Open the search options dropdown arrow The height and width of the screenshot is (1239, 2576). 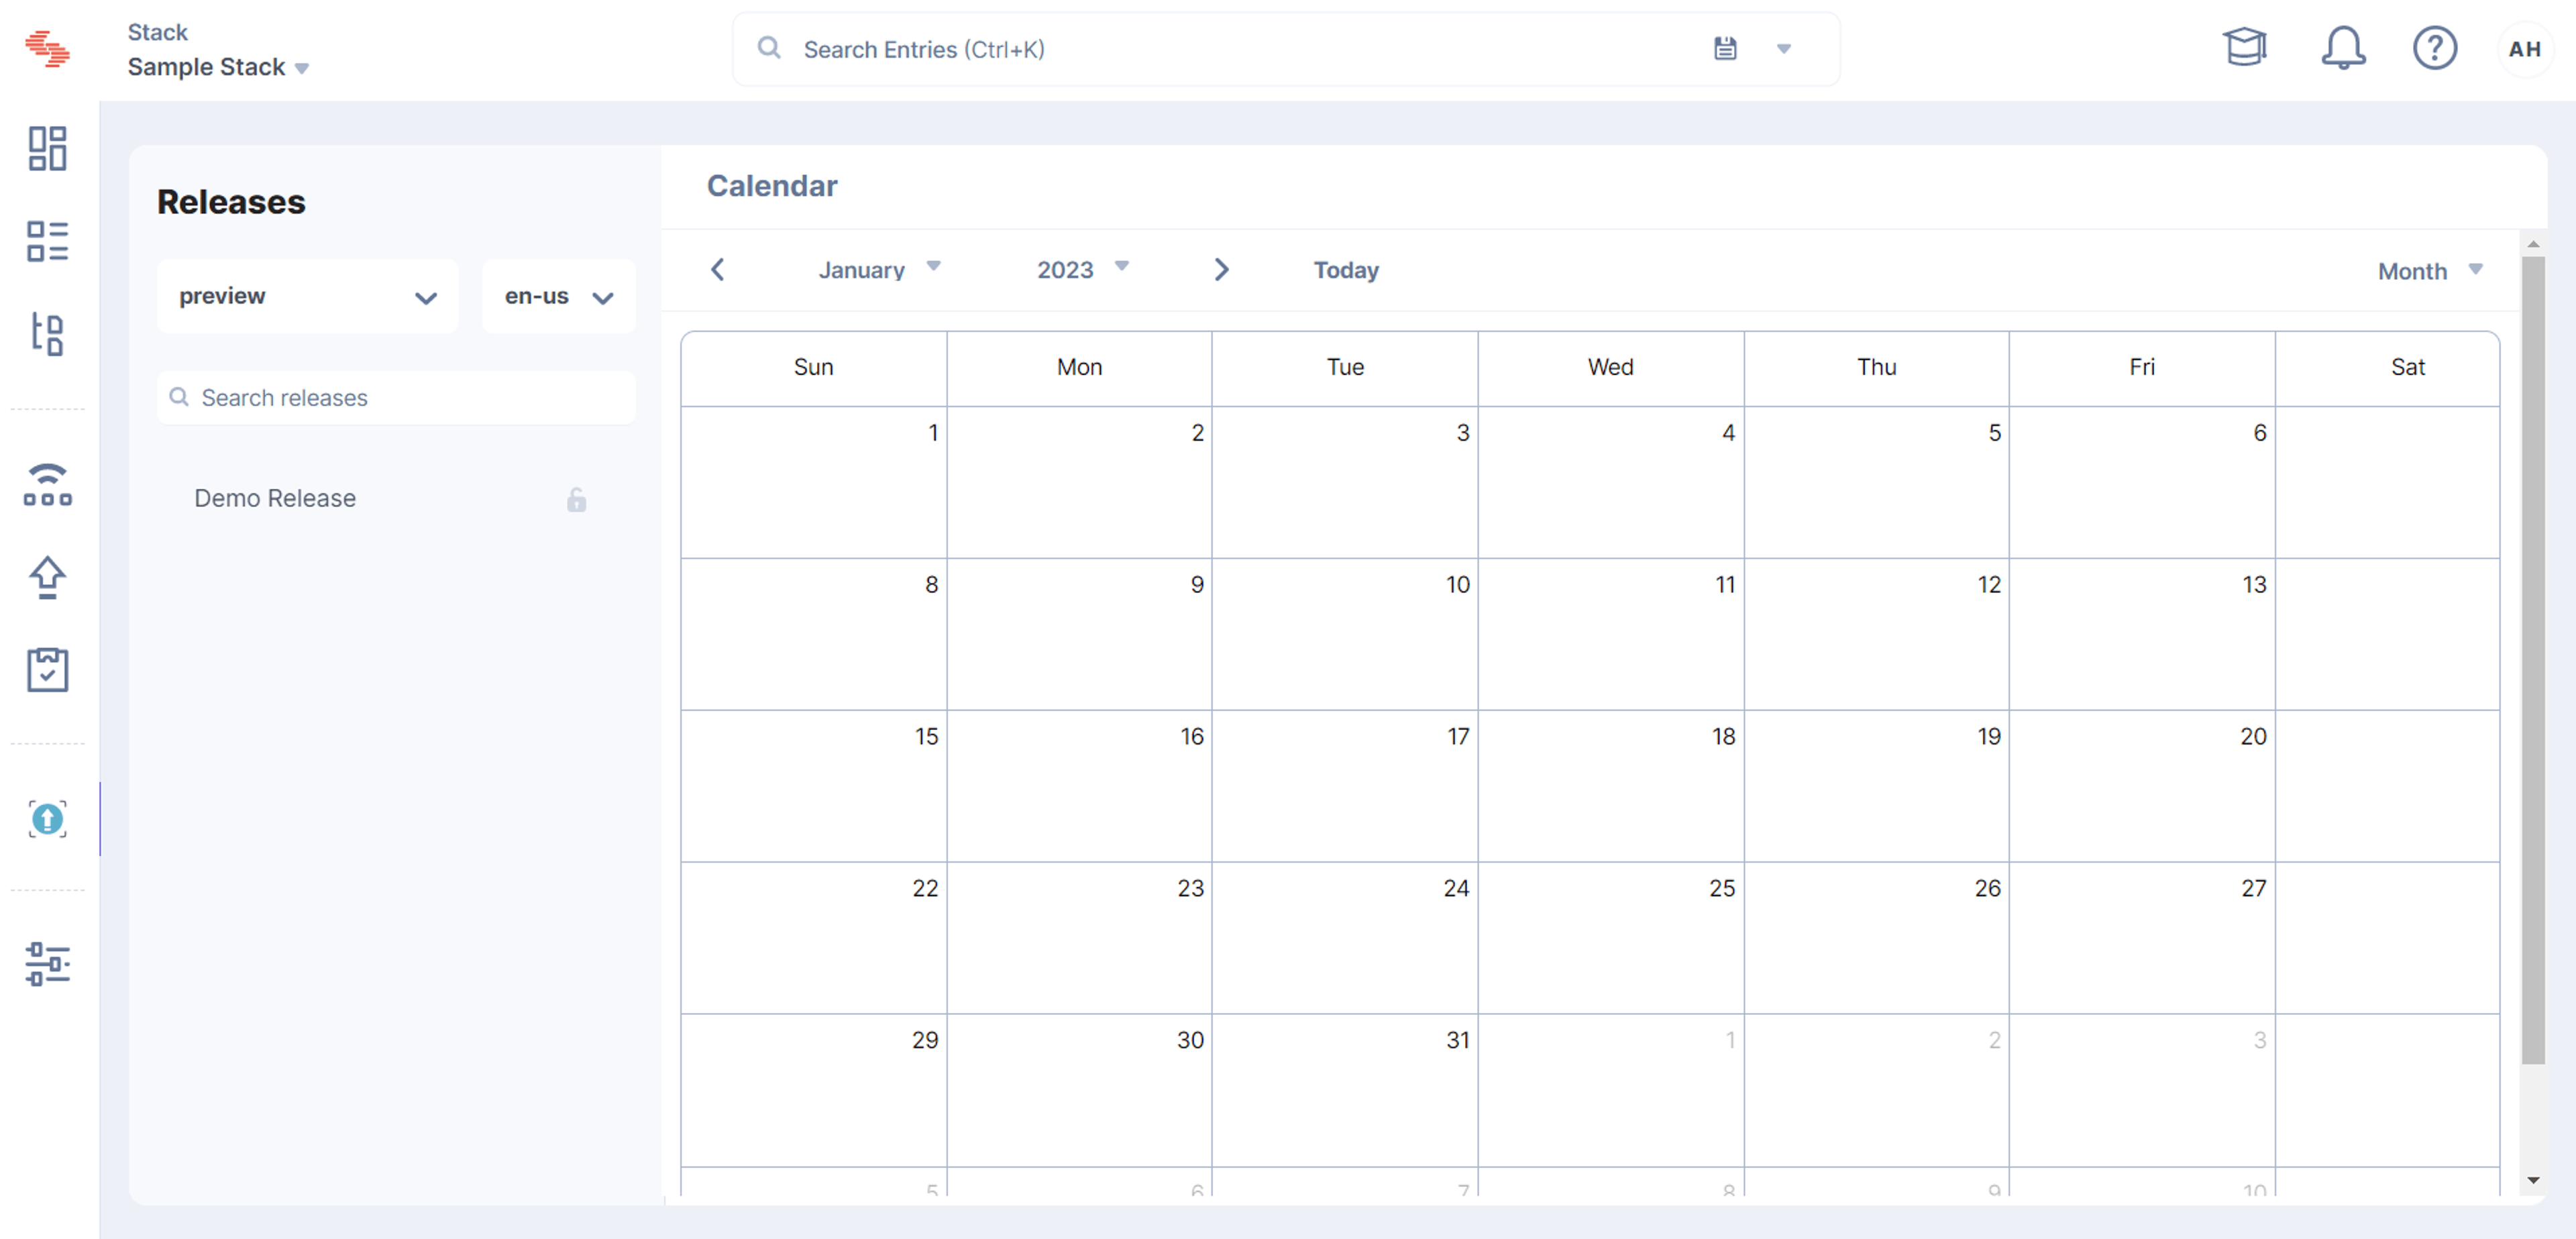(x=1783, y=48)
